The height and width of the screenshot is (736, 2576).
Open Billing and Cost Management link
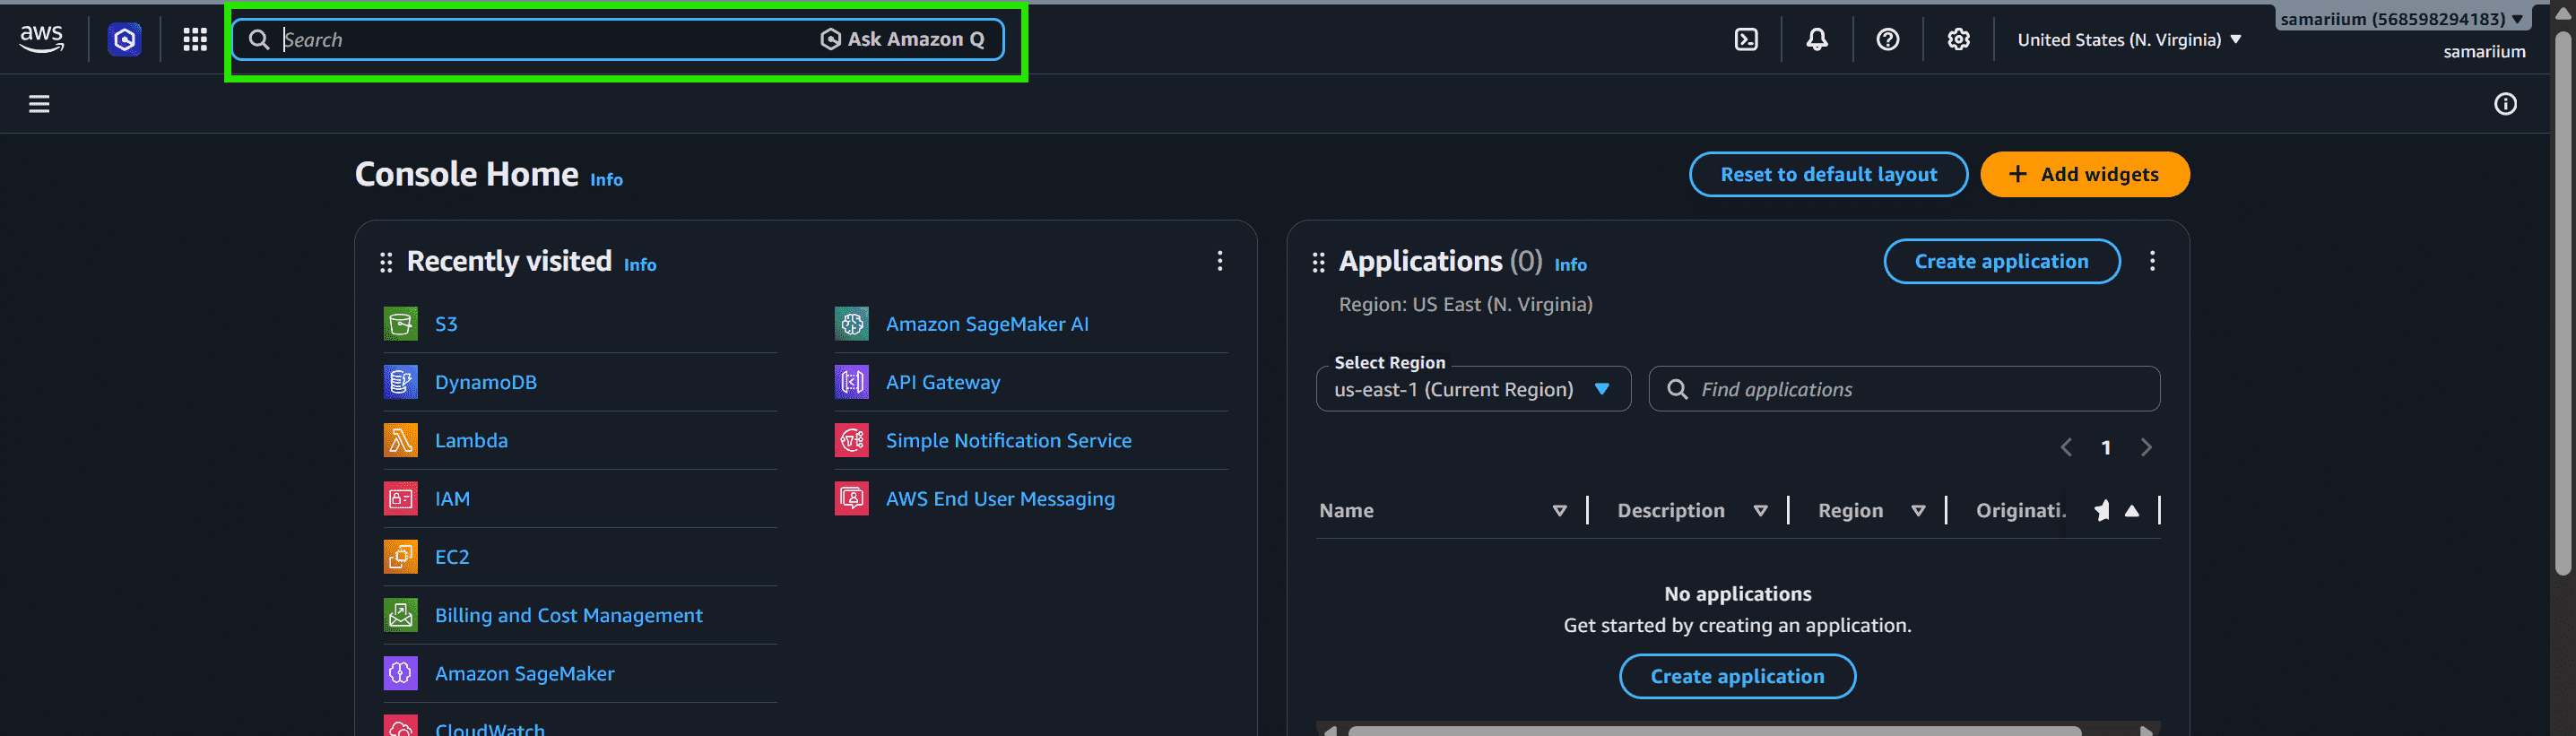(568, 615)
